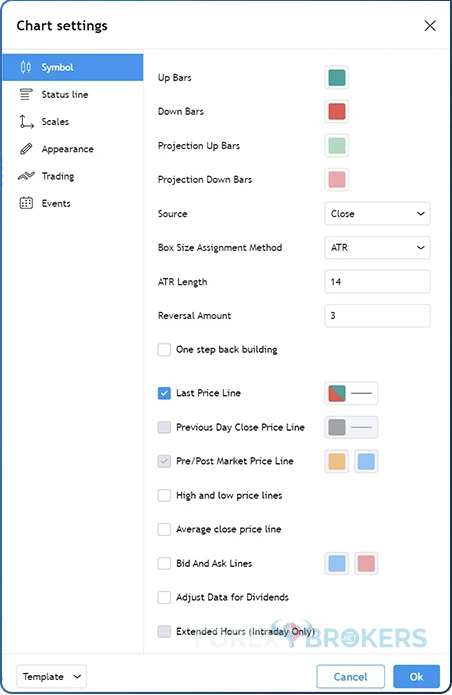Click the Appearance pencil icon

click(26, 149)
